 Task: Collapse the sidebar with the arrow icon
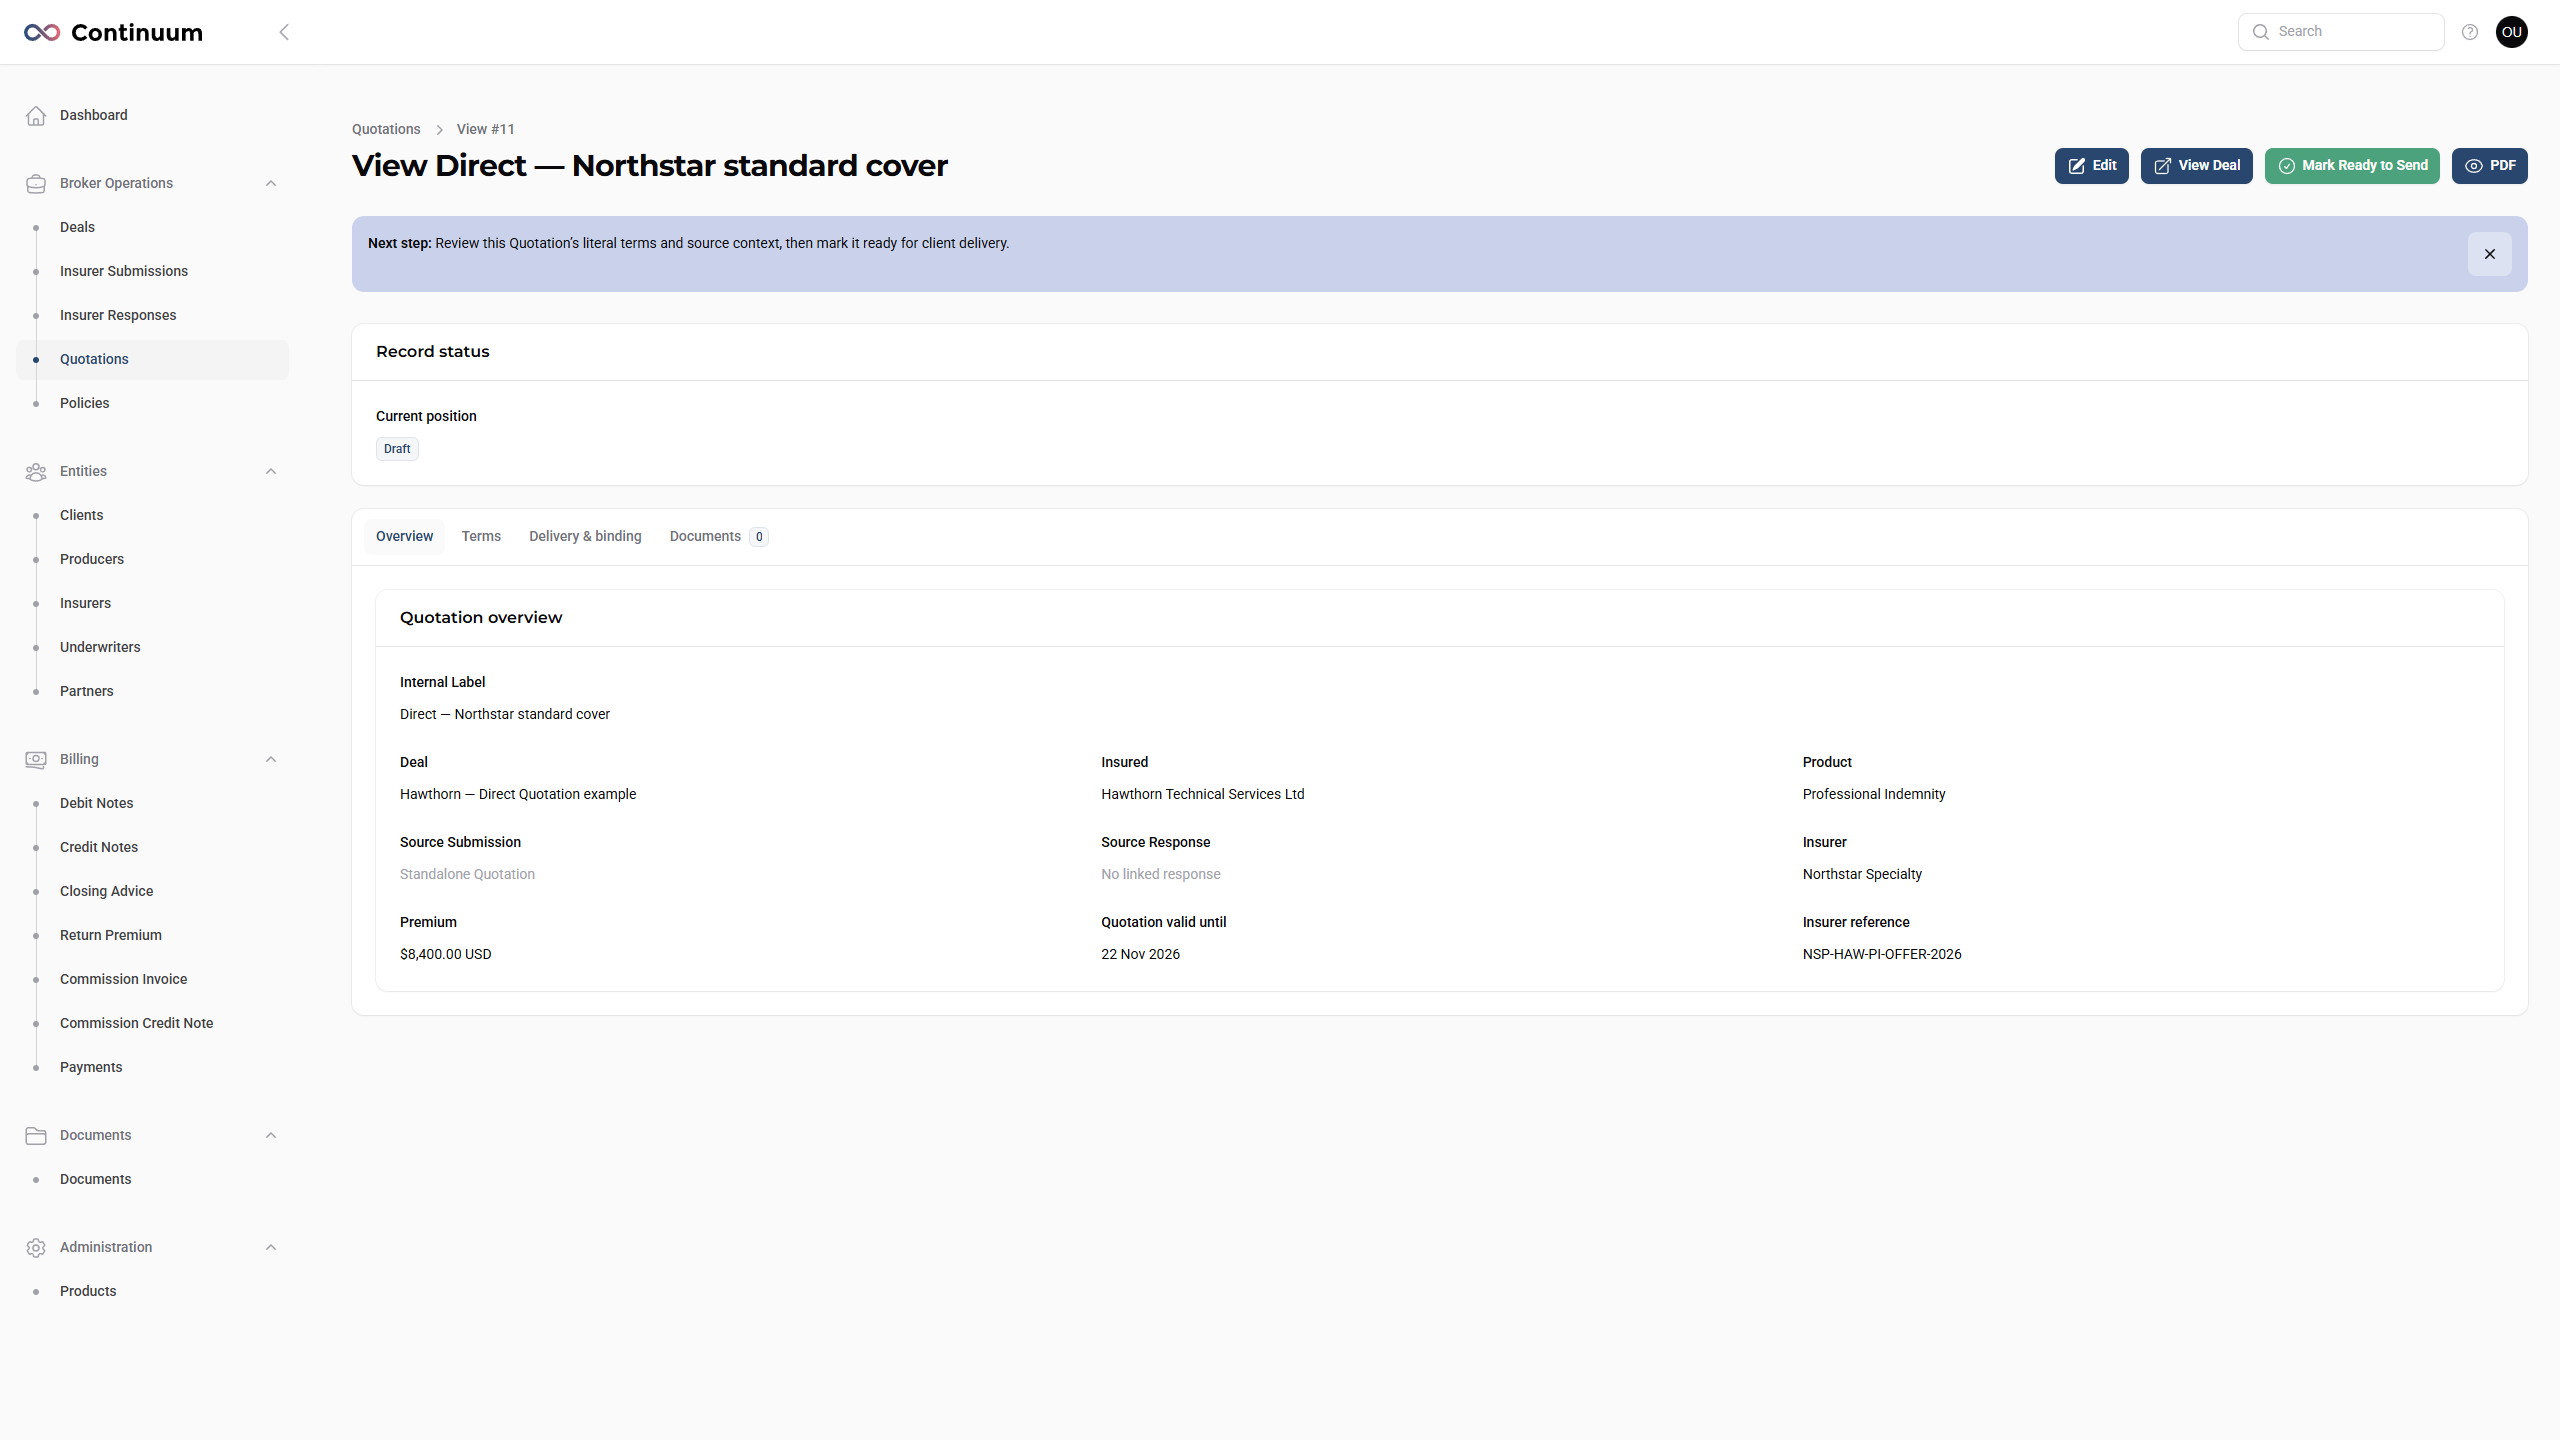(x=284, y=32)
